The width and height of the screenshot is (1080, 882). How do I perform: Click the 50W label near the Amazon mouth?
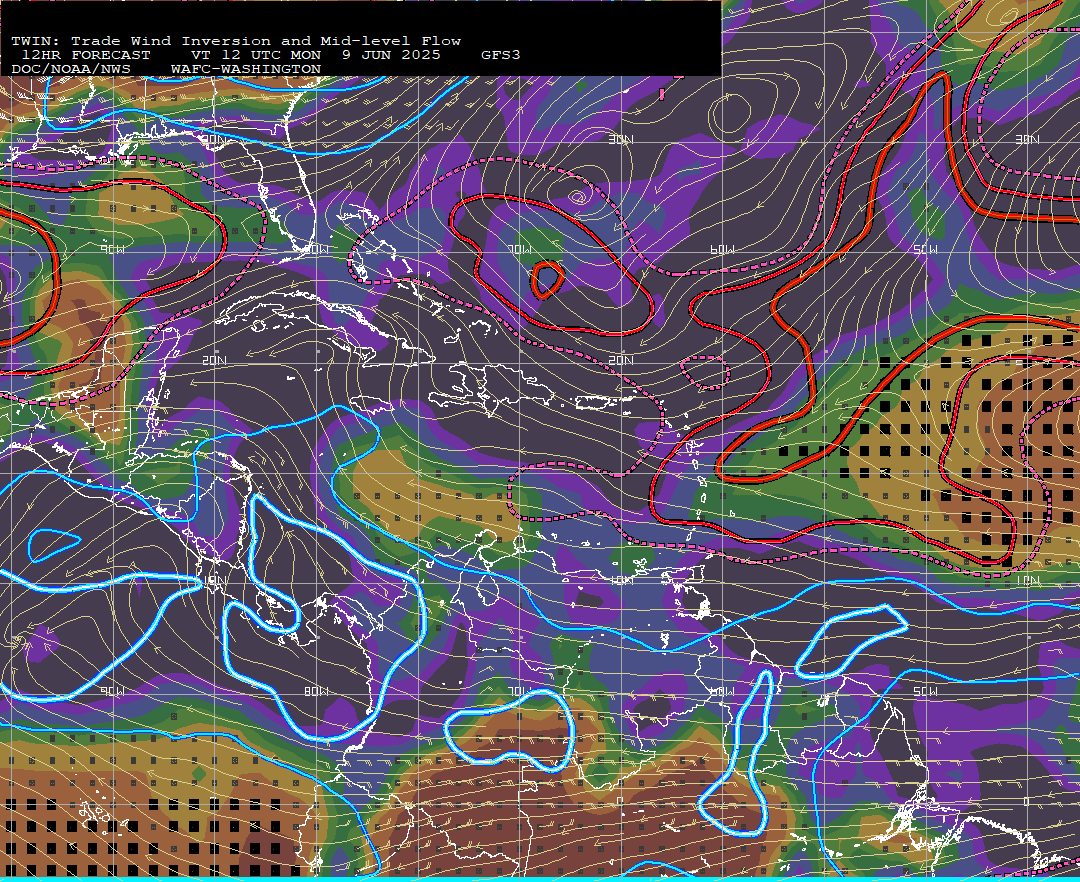926,691
